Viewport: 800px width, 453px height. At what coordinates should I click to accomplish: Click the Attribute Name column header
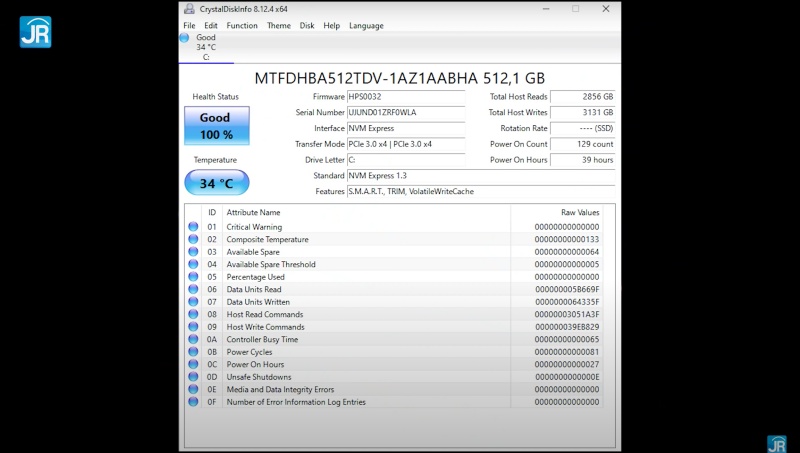[253, 212]
